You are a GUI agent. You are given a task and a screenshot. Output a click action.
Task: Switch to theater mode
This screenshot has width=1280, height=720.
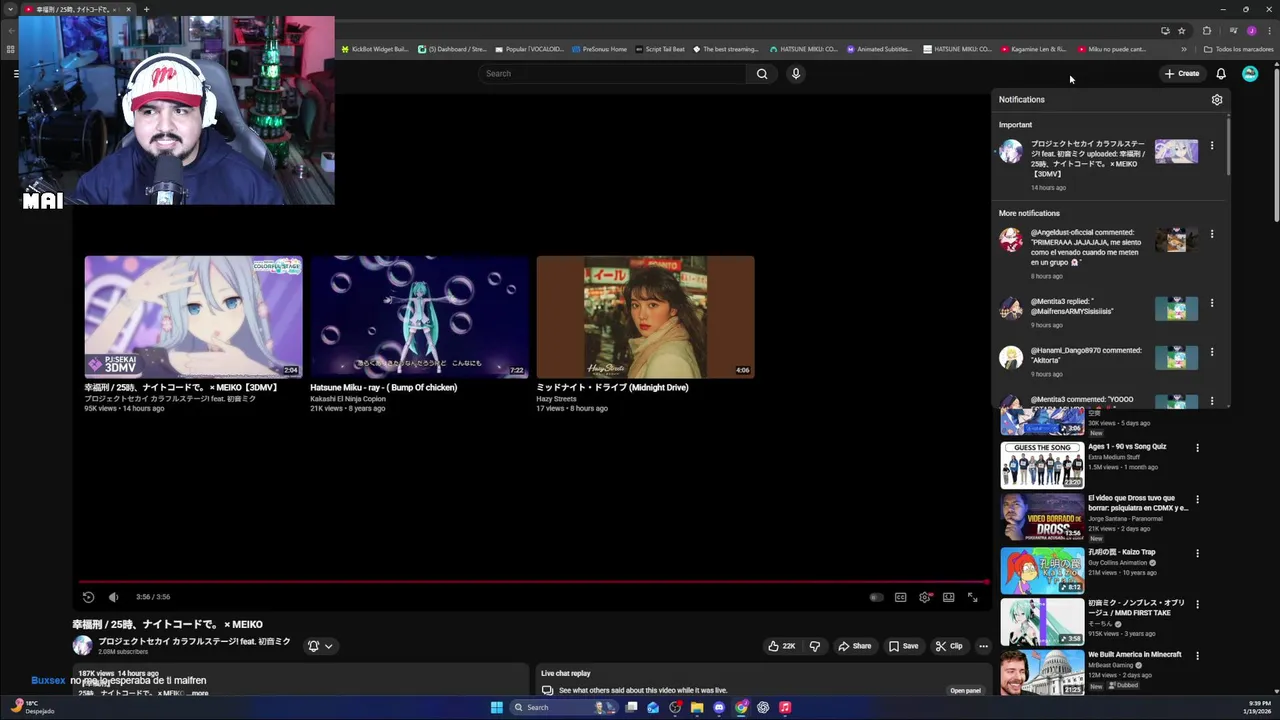pos(948,597)
